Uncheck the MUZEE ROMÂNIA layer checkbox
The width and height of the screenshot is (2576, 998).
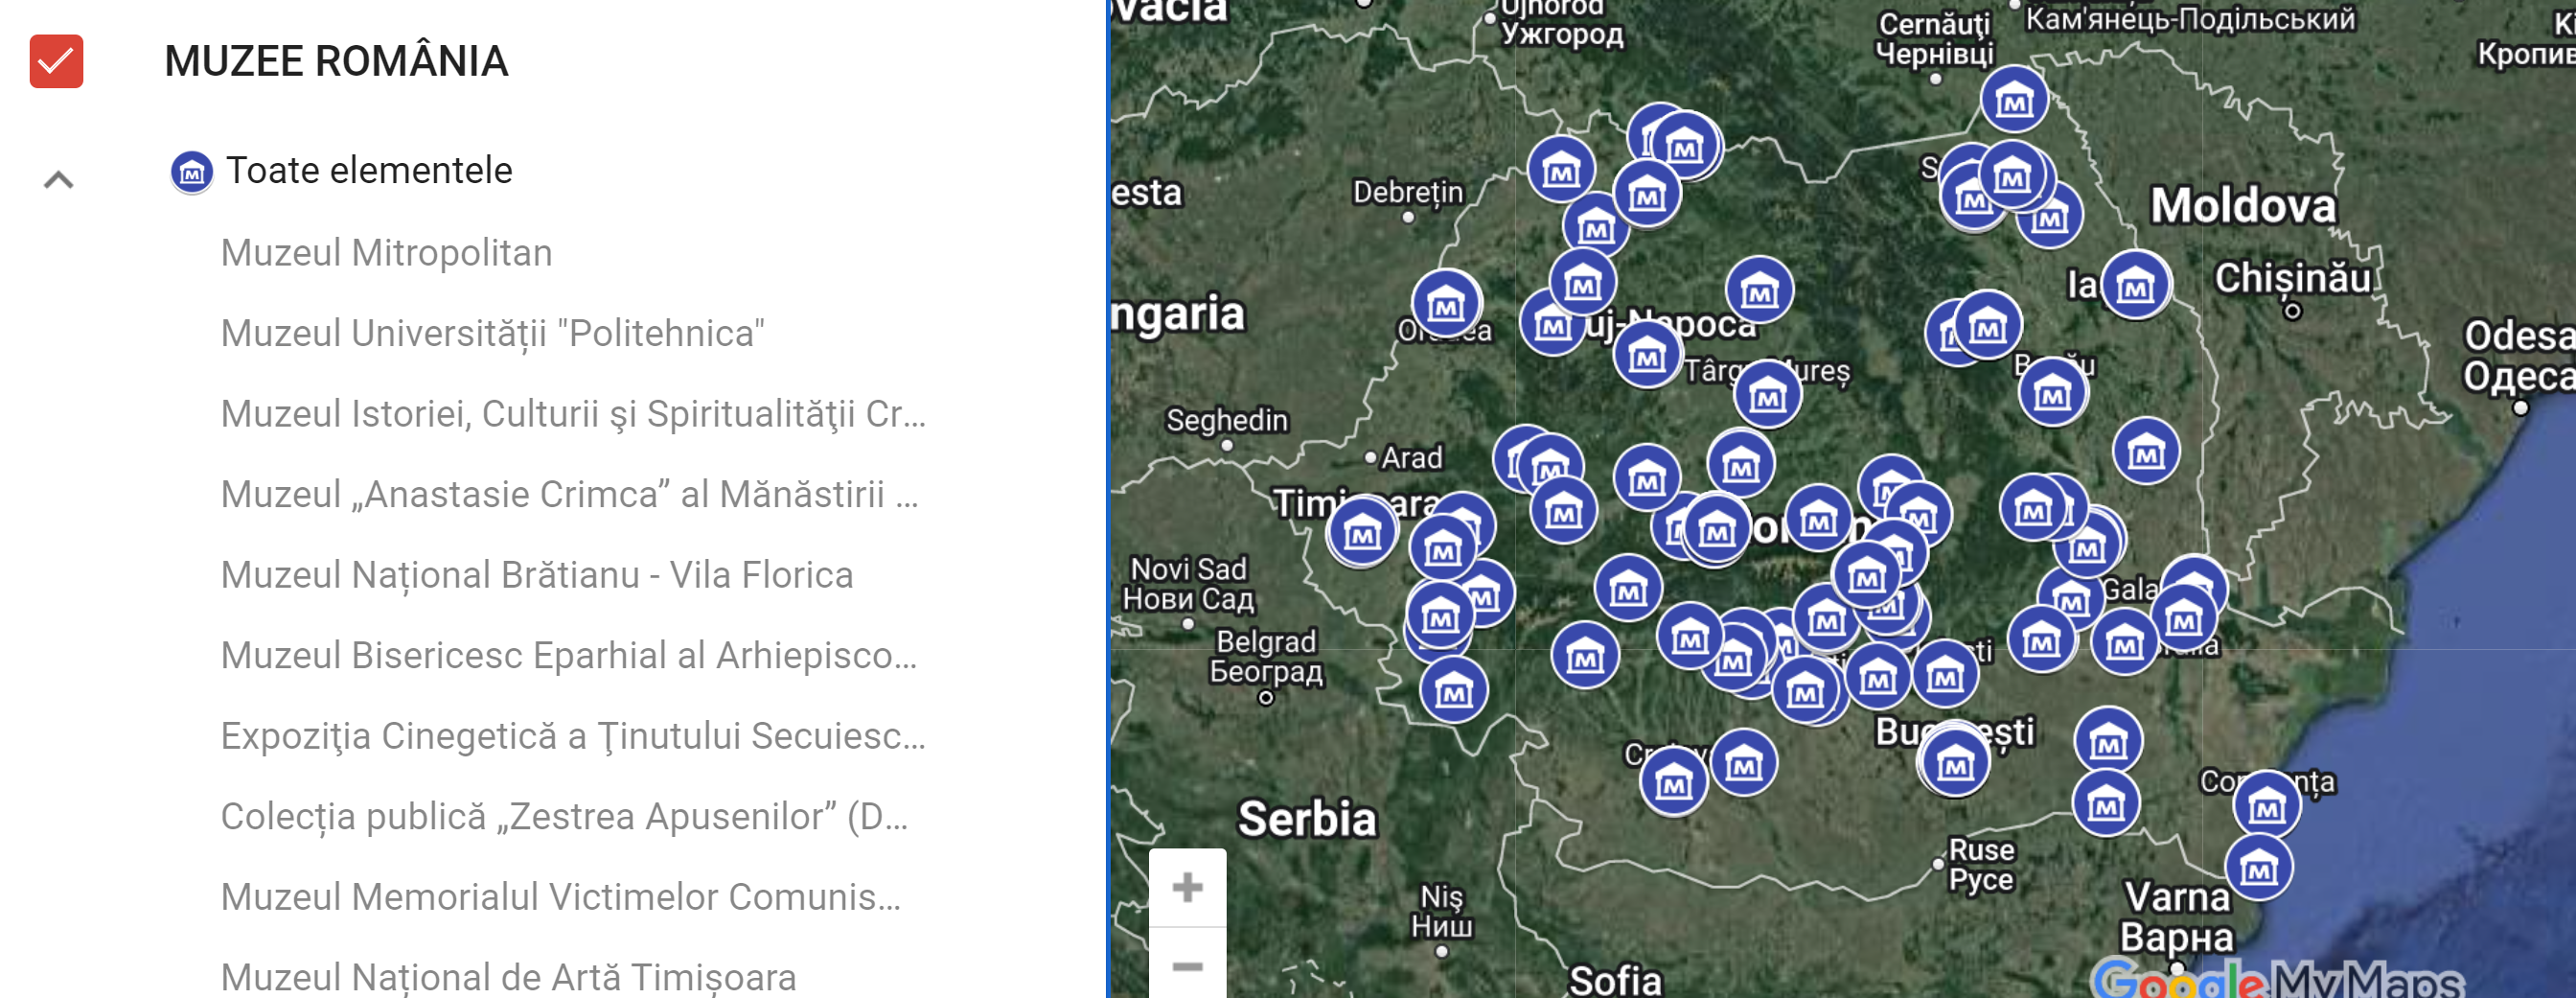tap(56, 61)
